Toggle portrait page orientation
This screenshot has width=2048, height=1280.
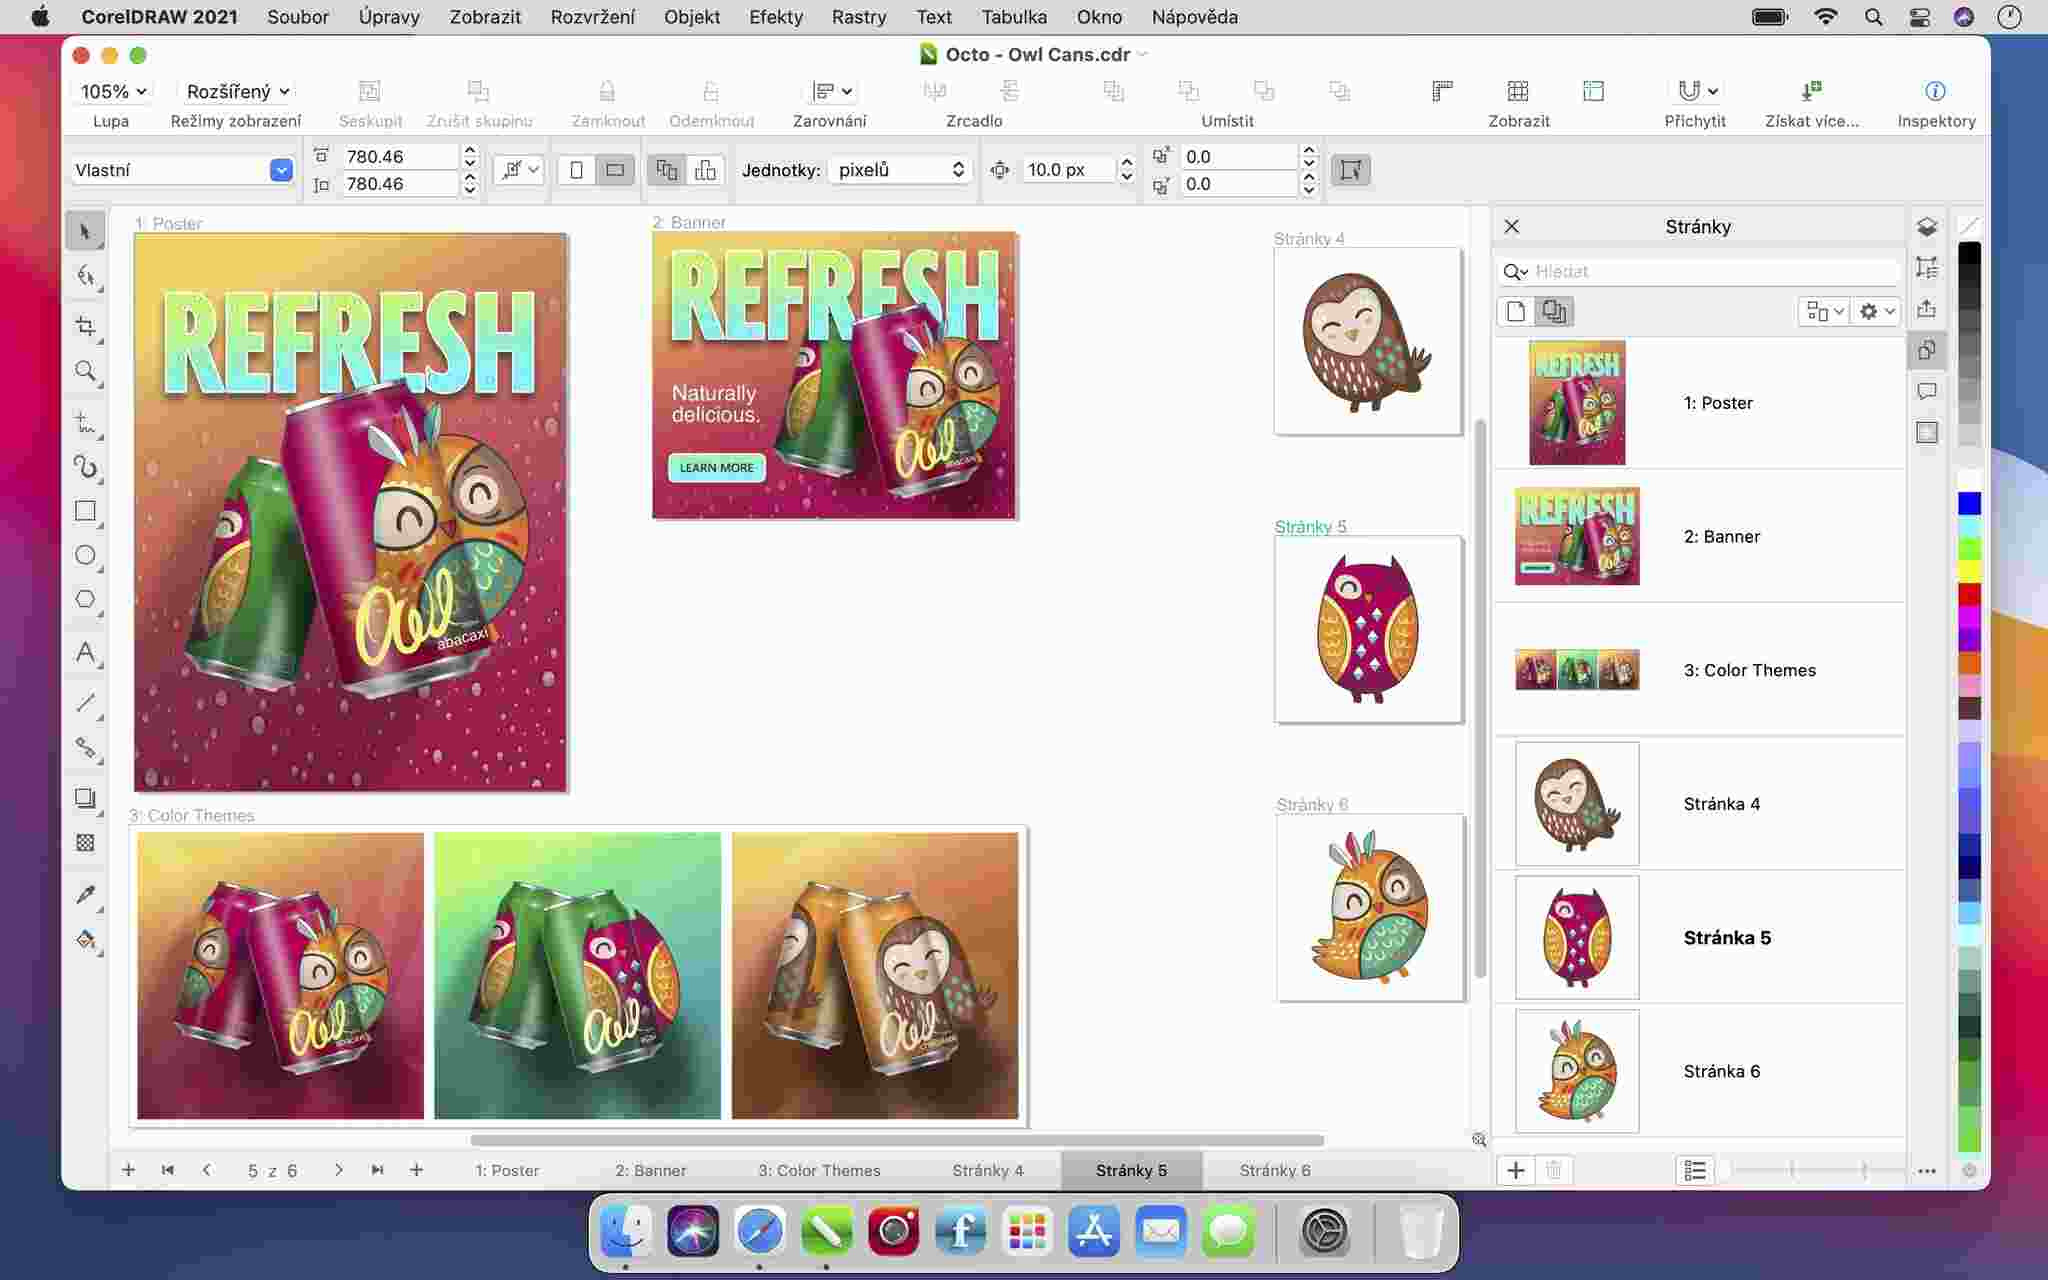pyautogui.click(x=577, y=170)
